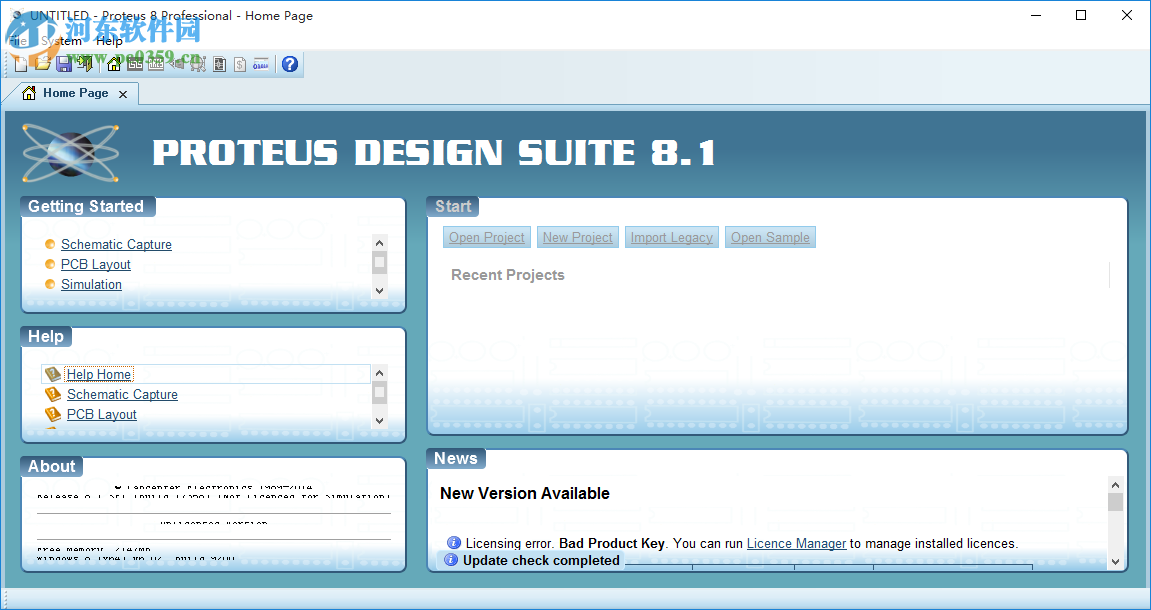
Task: Click the Recent Projects heading
Action: coord(508,275)
